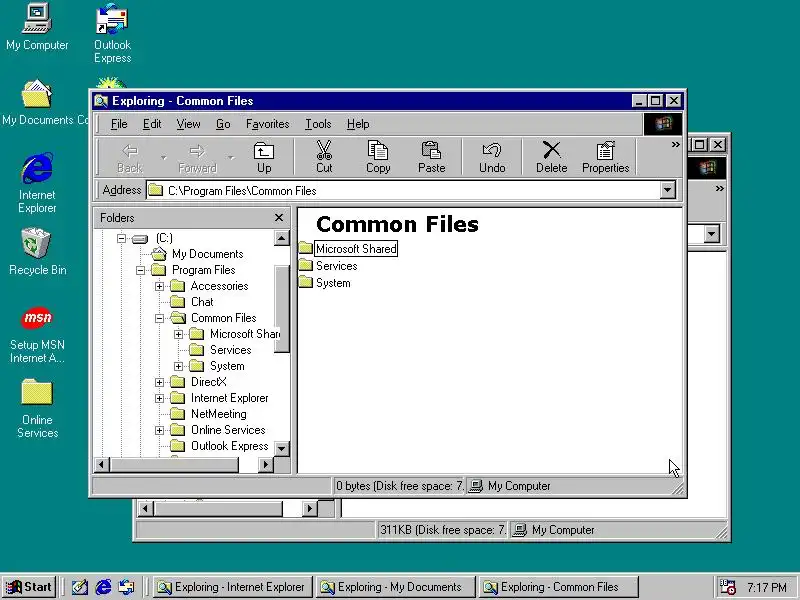Show more toolbar buttons via chevron in Common Files window
Screen dimensions: 800x600
[x=675, y=145]
